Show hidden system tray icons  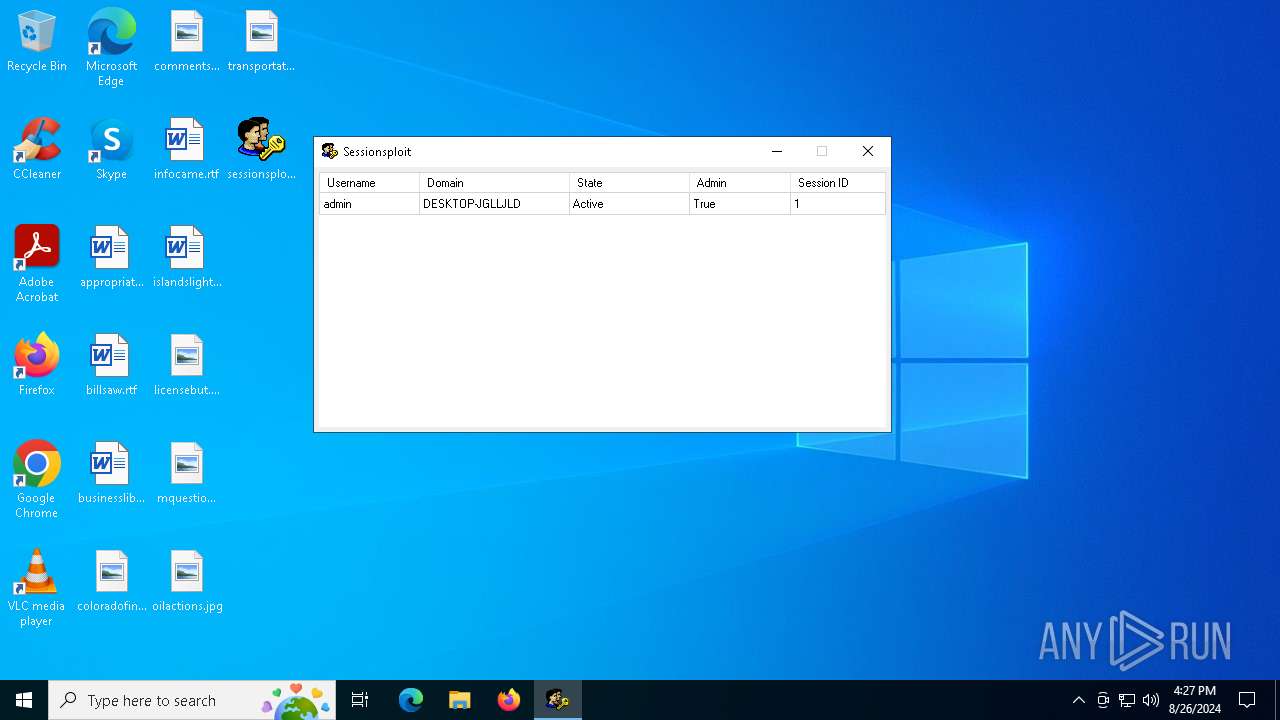point(1078,700)
